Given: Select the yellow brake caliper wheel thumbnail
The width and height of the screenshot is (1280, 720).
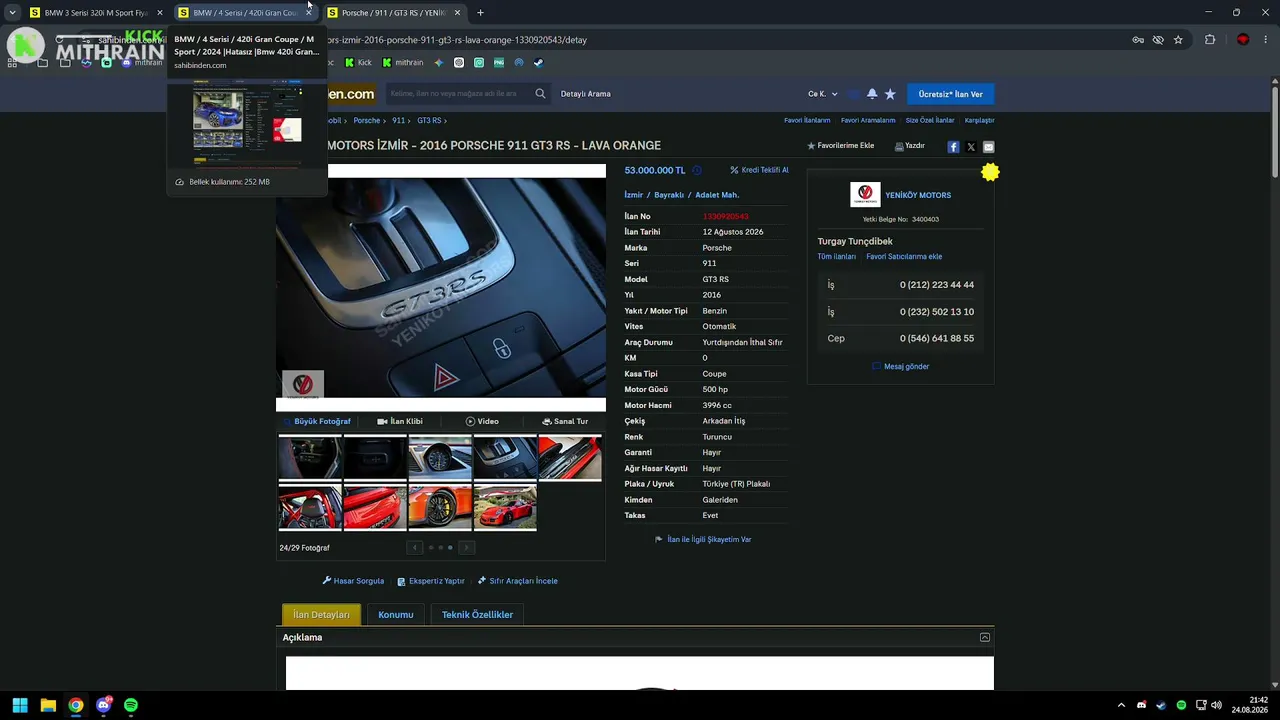Looking at the screenshot, I should [440, 508].
